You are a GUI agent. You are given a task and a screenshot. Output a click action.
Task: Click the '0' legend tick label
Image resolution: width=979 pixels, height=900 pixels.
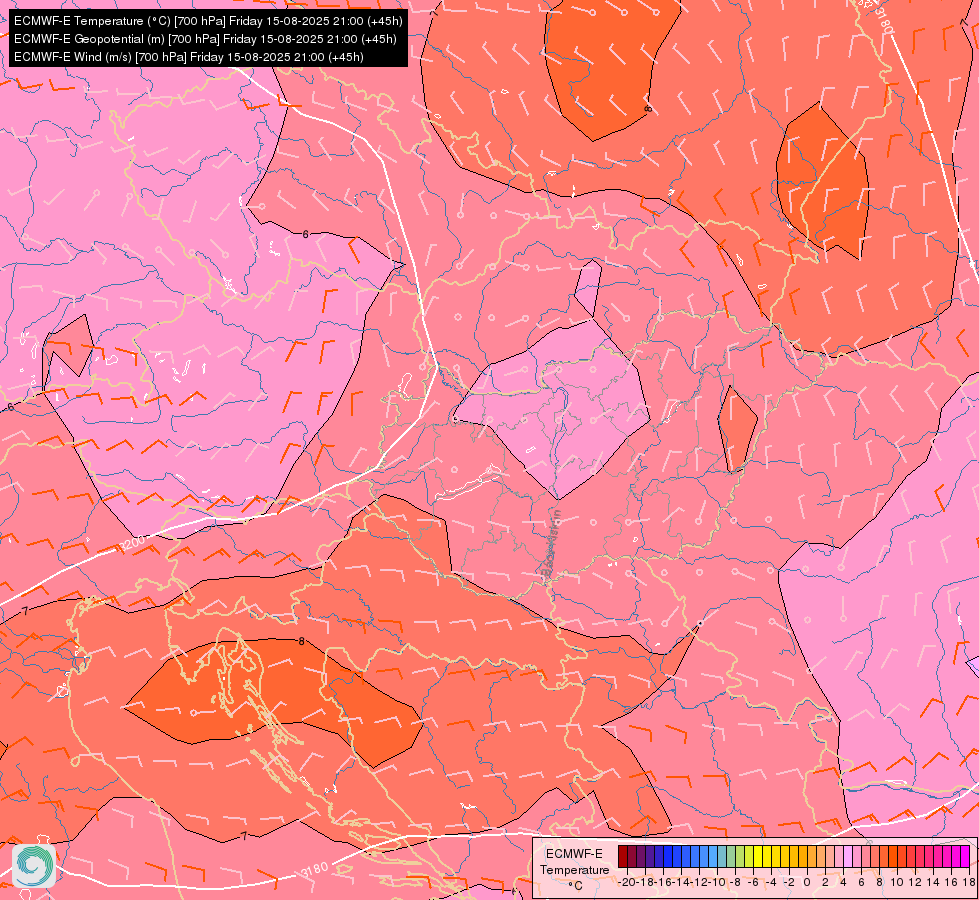[807, 882]
